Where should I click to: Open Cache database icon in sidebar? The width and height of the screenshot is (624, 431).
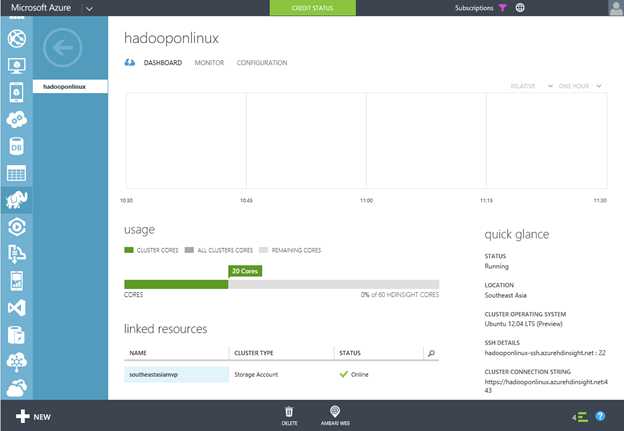coord(16,335)
